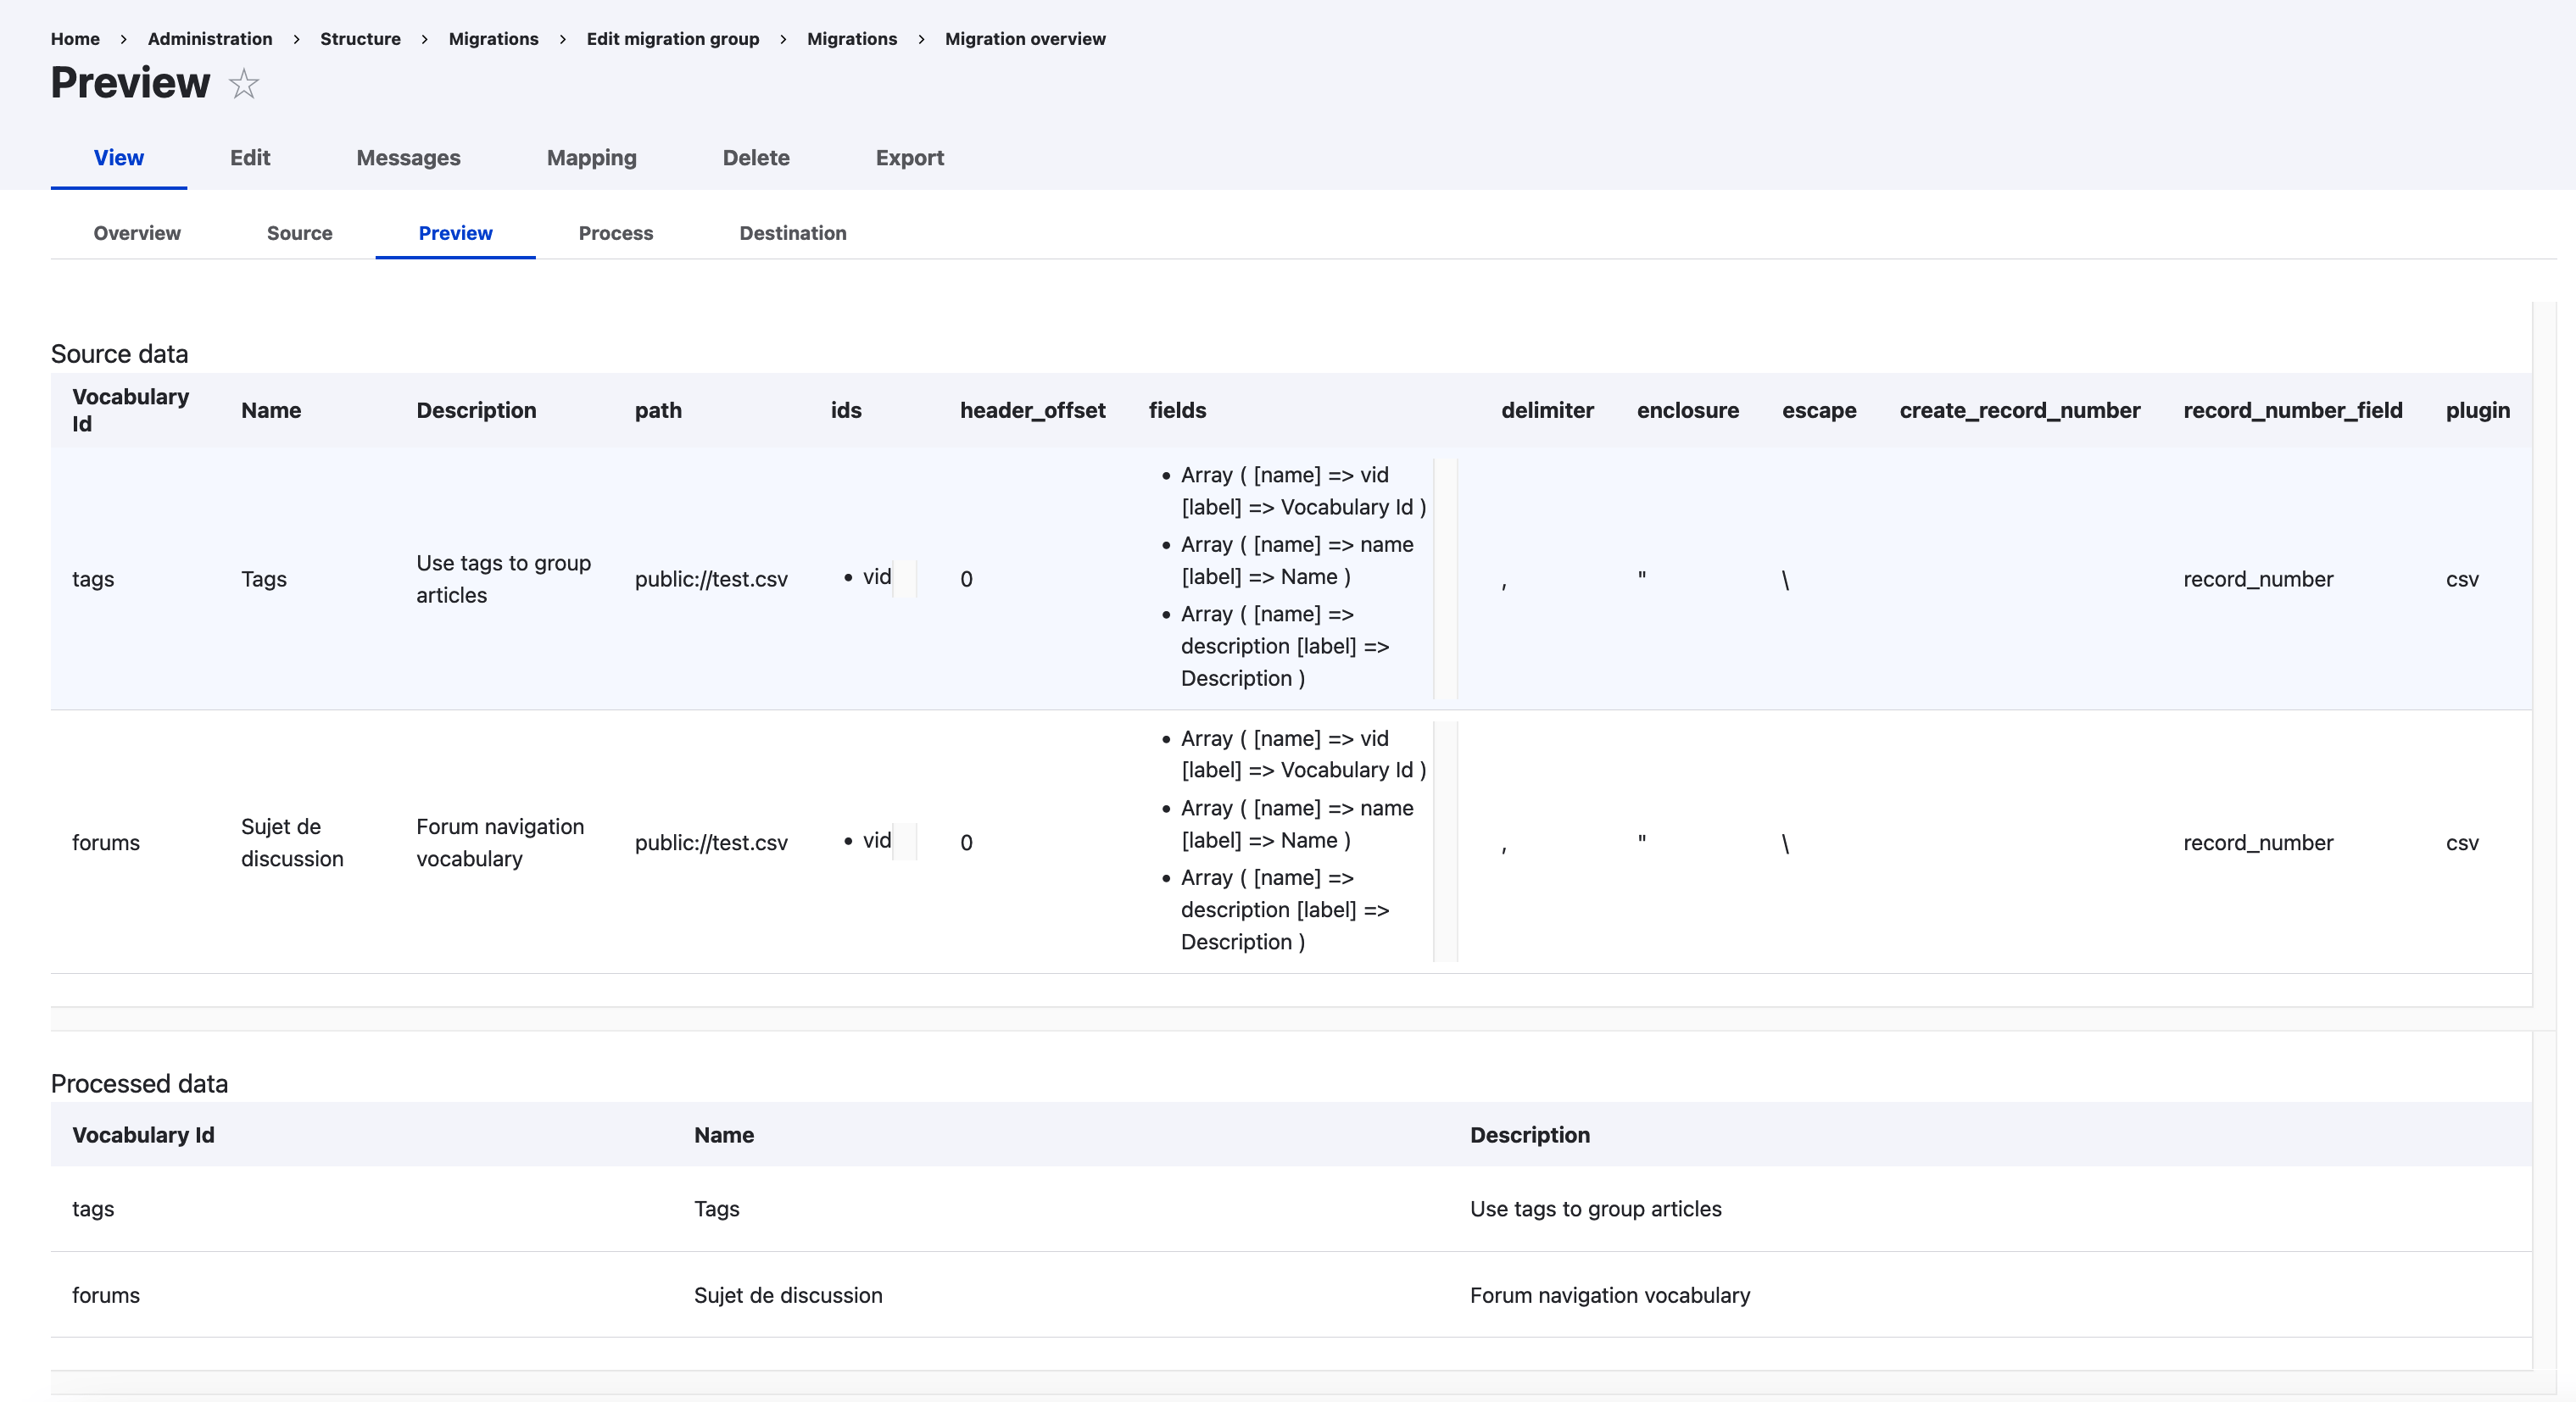Click the forums row public://test.csv path
This screenshot has height=1402, width=2576.
(x=711, y=843)
